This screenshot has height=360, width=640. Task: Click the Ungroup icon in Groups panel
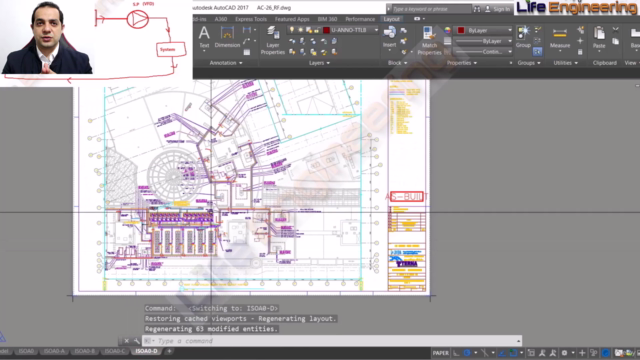pos(538,30)
